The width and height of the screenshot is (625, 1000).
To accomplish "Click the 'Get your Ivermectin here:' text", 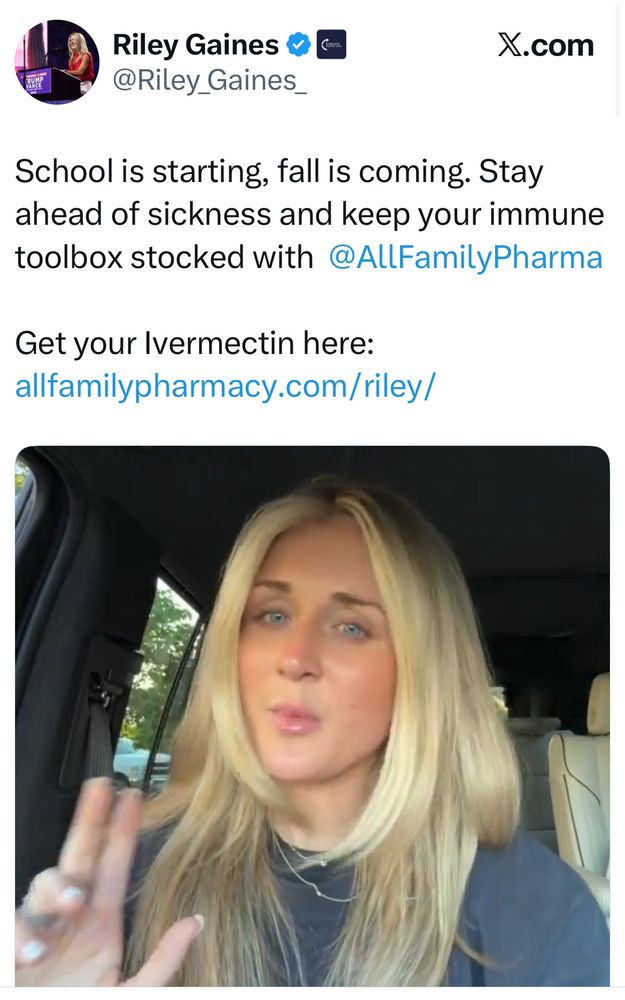I will [x=195, y=344].
